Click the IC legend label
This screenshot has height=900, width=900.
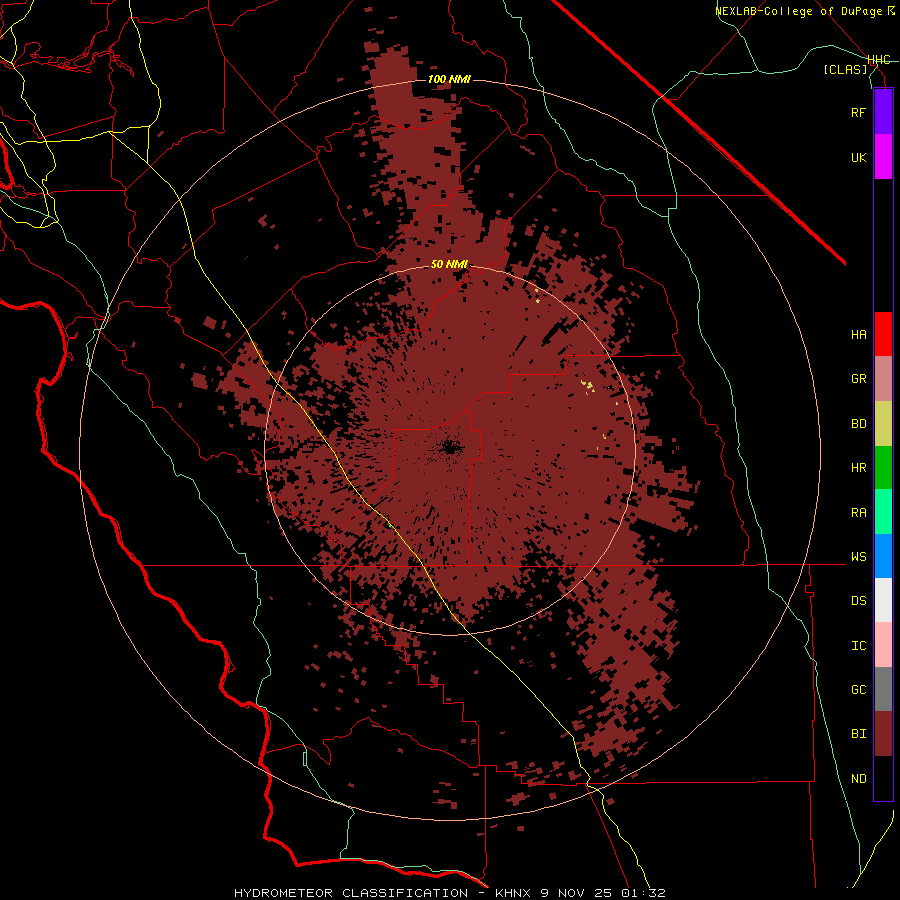tap(858, 646)
